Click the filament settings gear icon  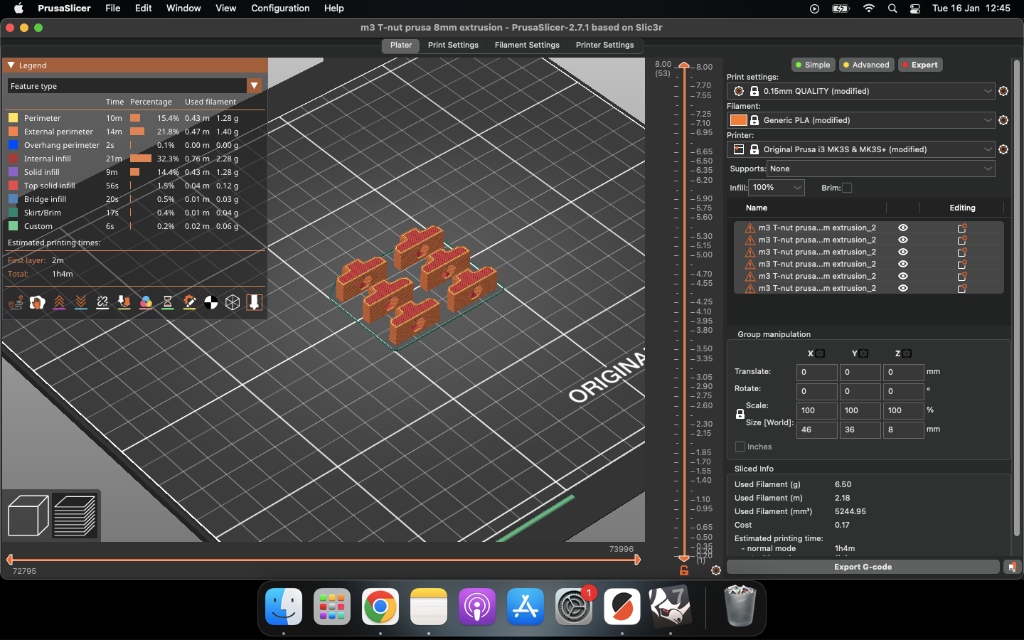pyautogui.click(x=1003, y=120)
